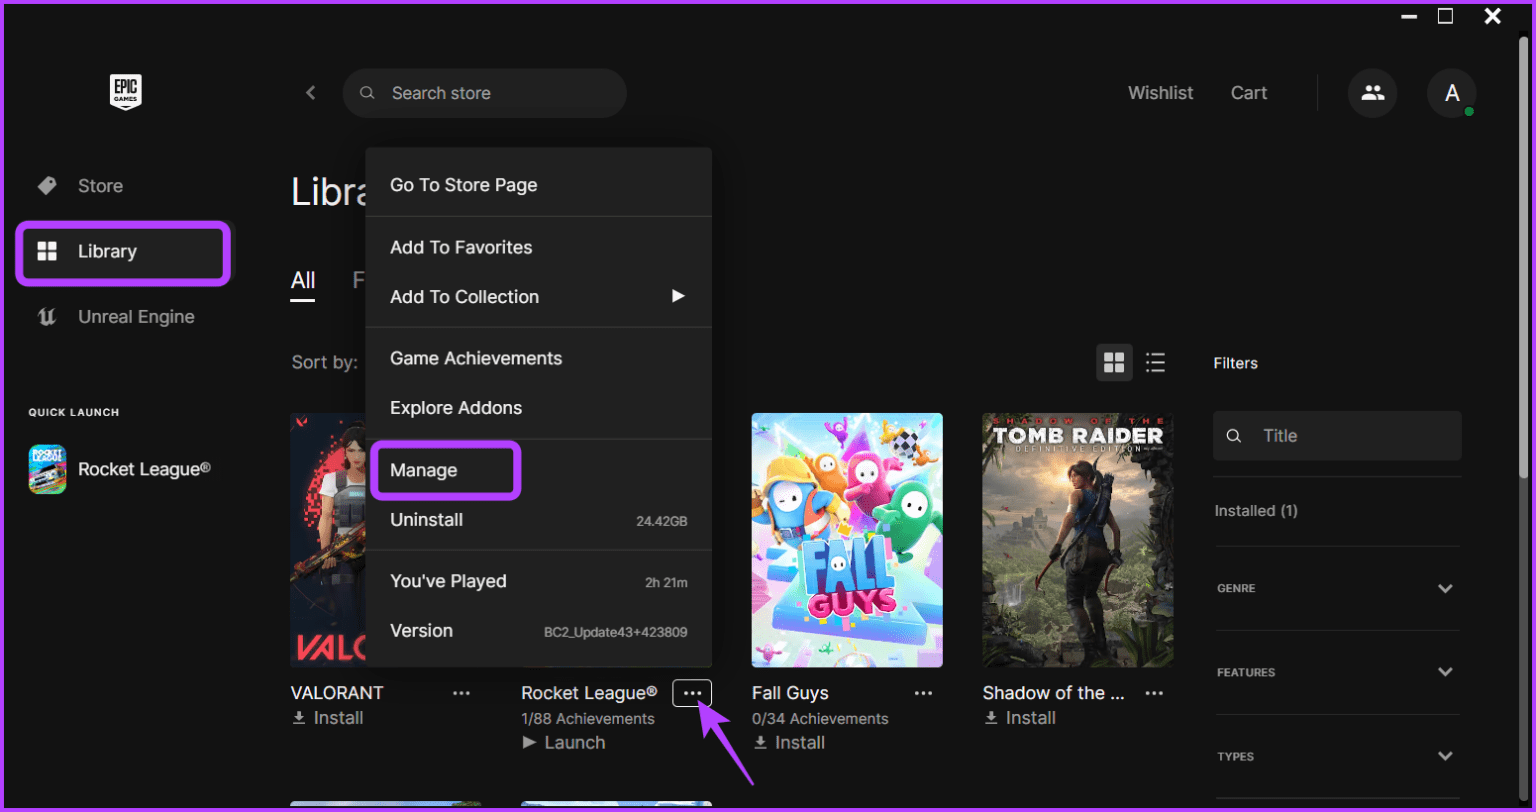
Task: Open the account profile avatar A
Action: pyautogui.click(x=1452, y=93)
